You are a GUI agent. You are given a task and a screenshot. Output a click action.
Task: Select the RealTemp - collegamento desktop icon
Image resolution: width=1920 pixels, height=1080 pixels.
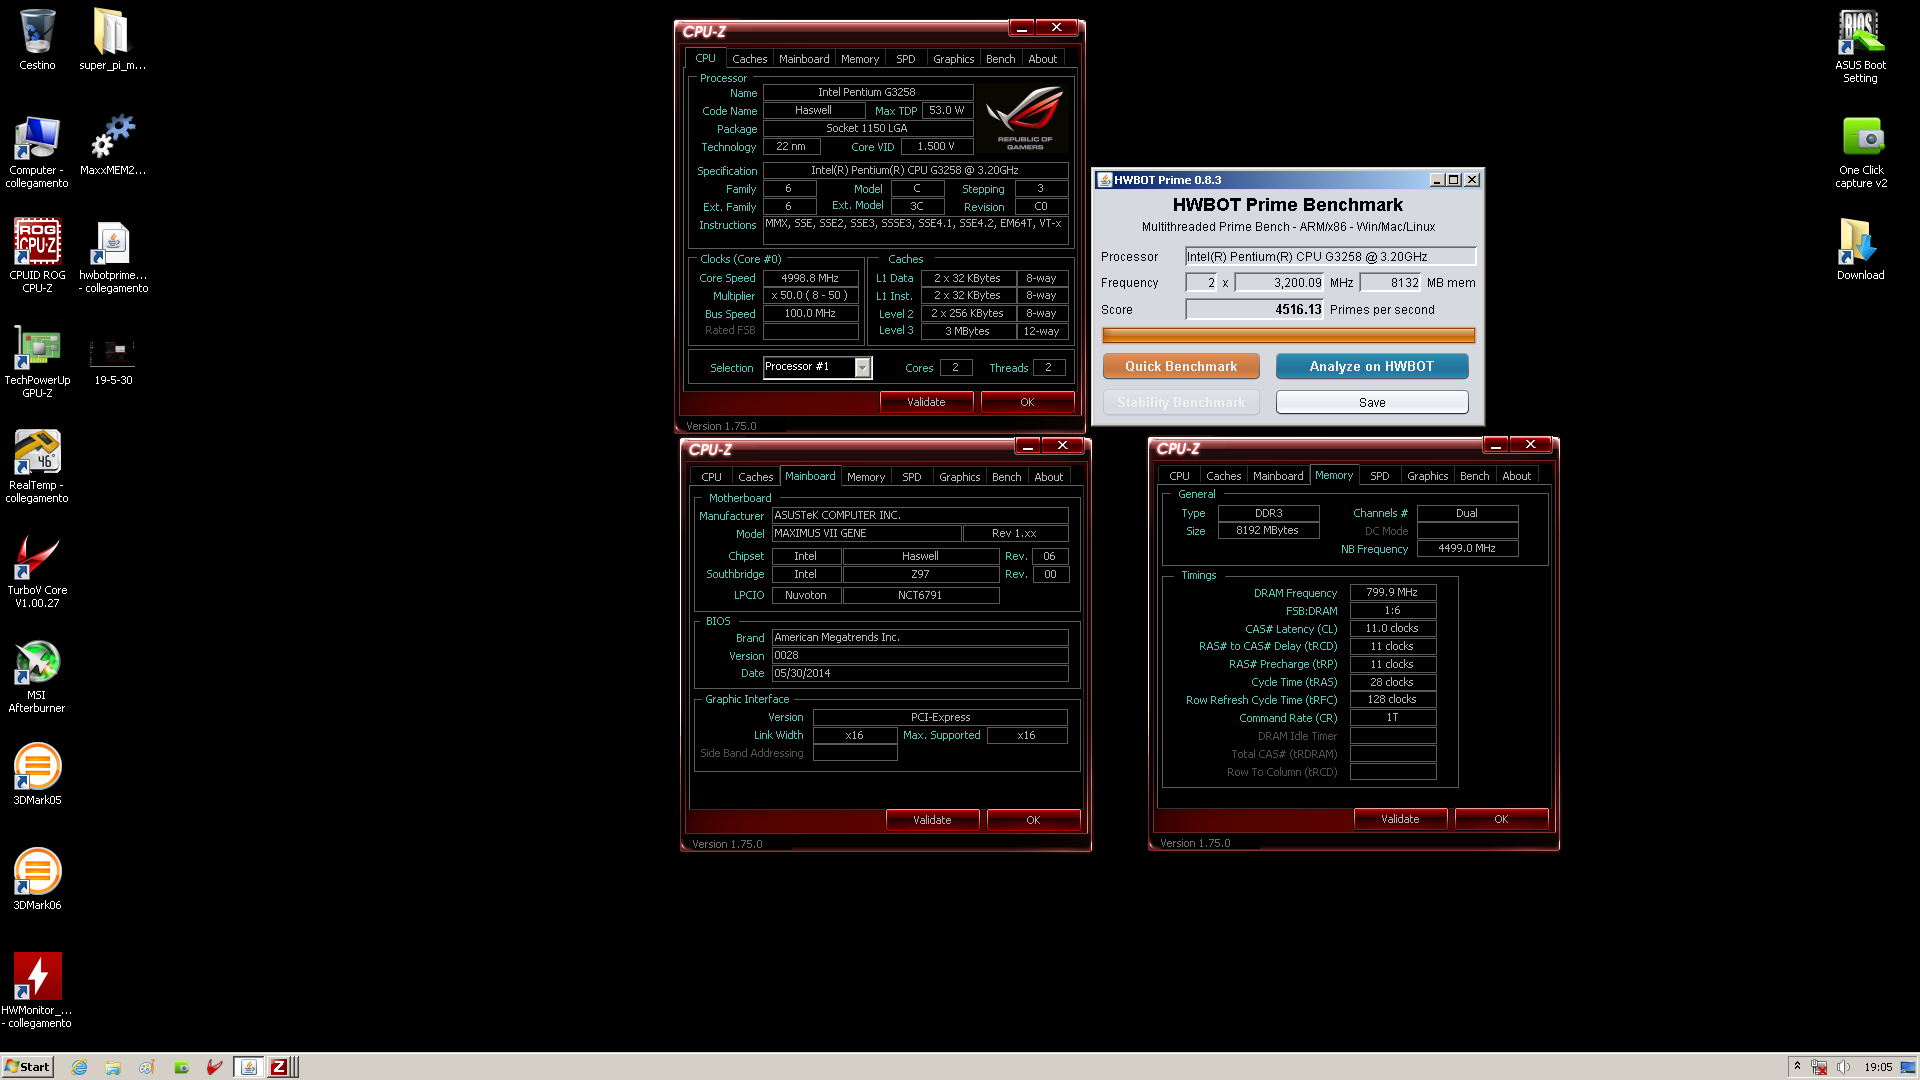37,466
